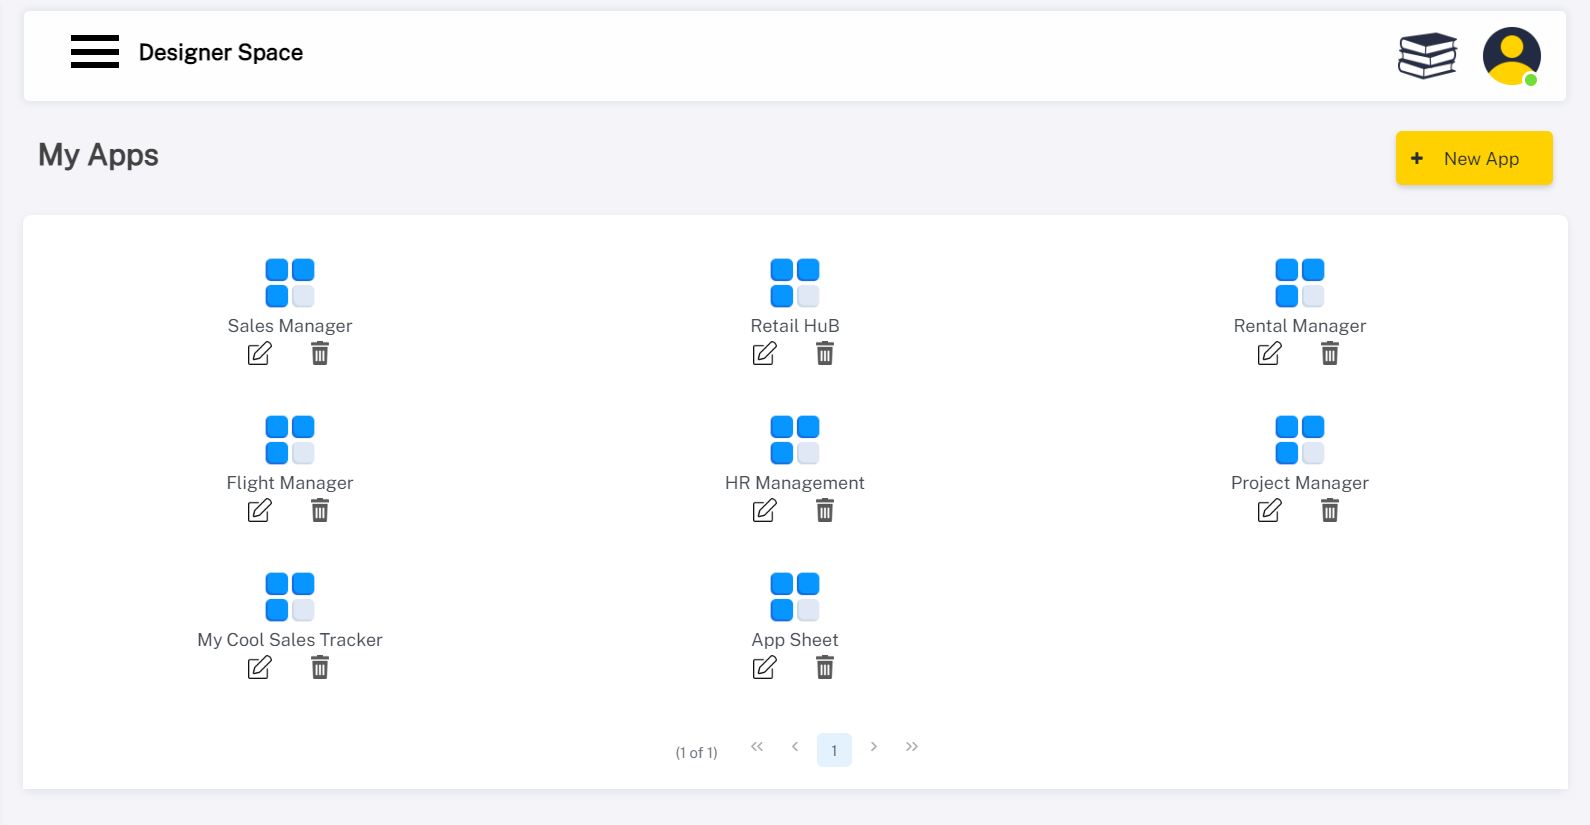Edit the My Cool Sales Tracker app
Image resolution: width=1590 pixels, height=825 pixels.
pyautogui.click(x=260, y=668)
